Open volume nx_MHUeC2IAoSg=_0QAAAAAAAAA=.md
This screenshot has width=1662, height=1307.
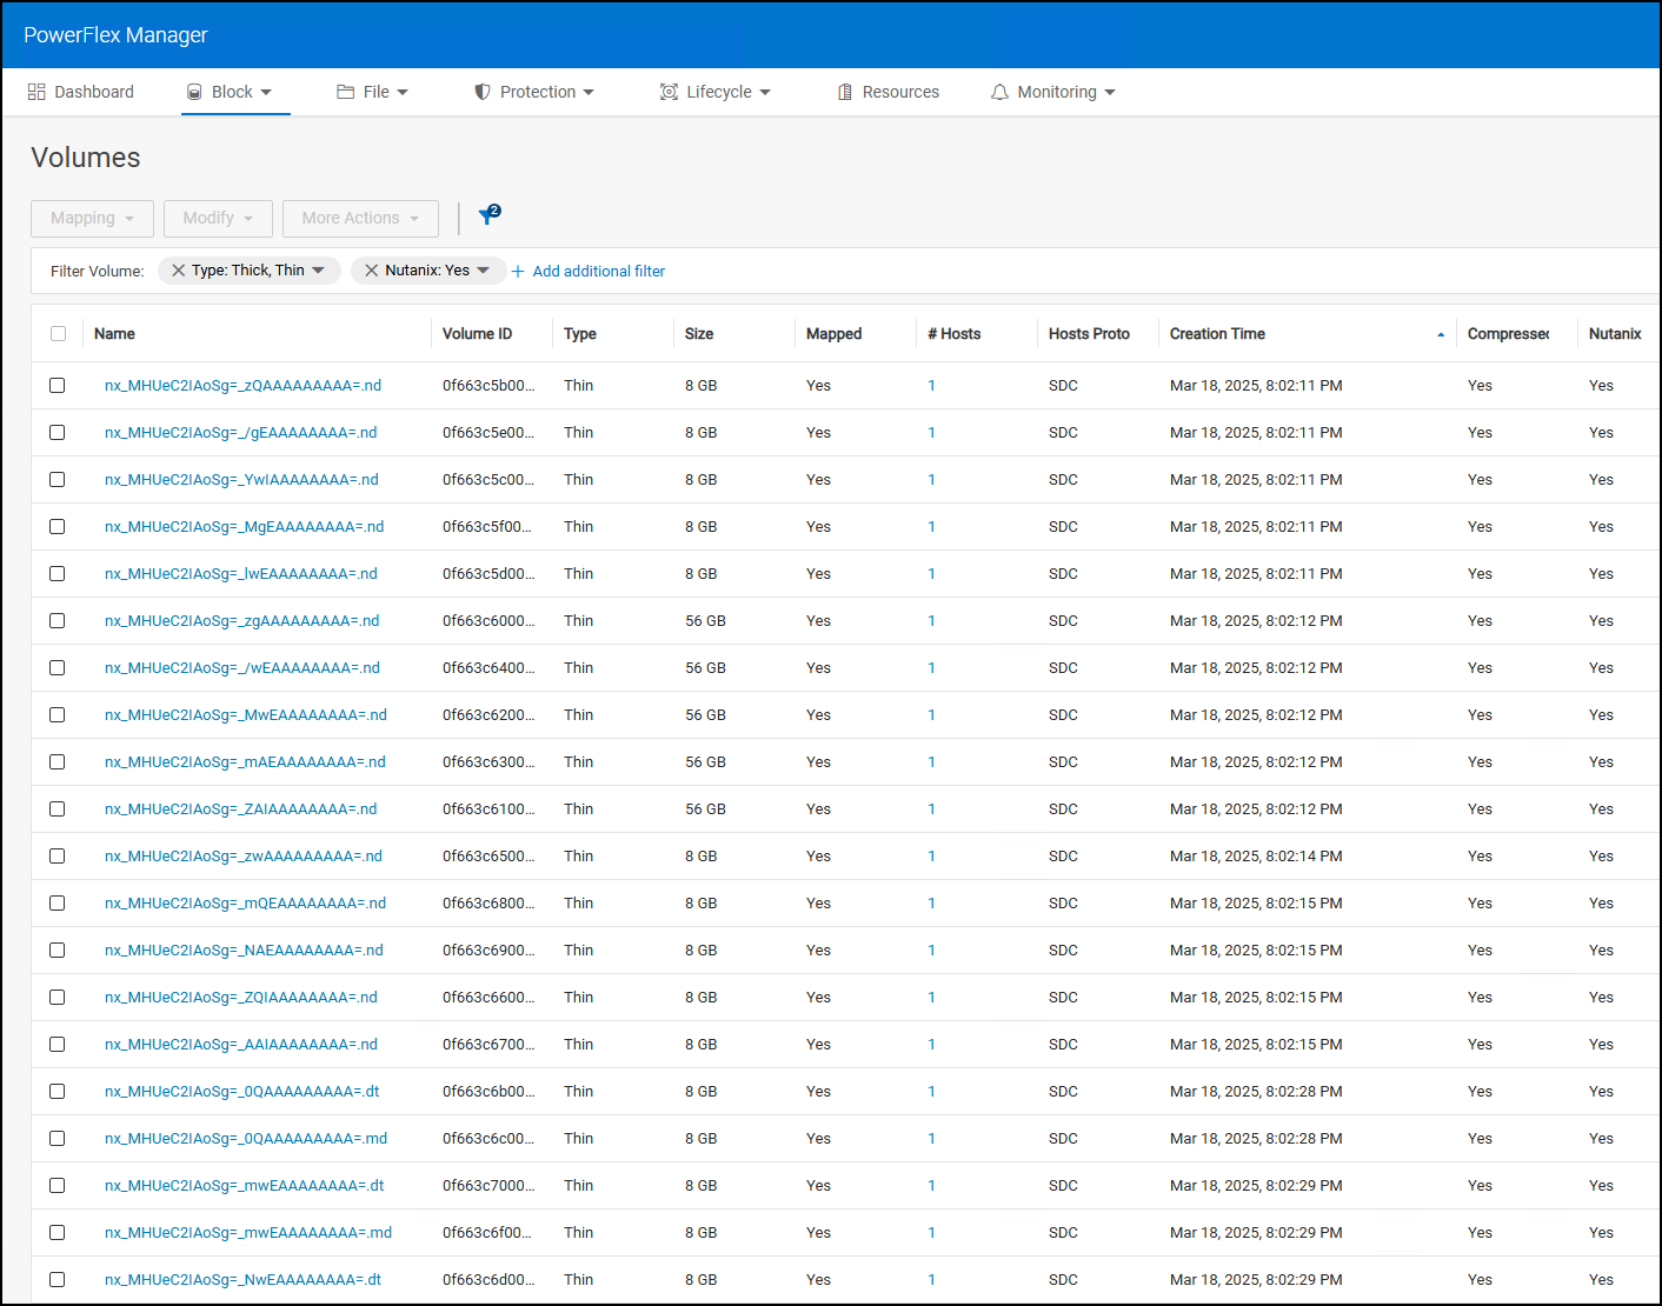click(246, 1138)
